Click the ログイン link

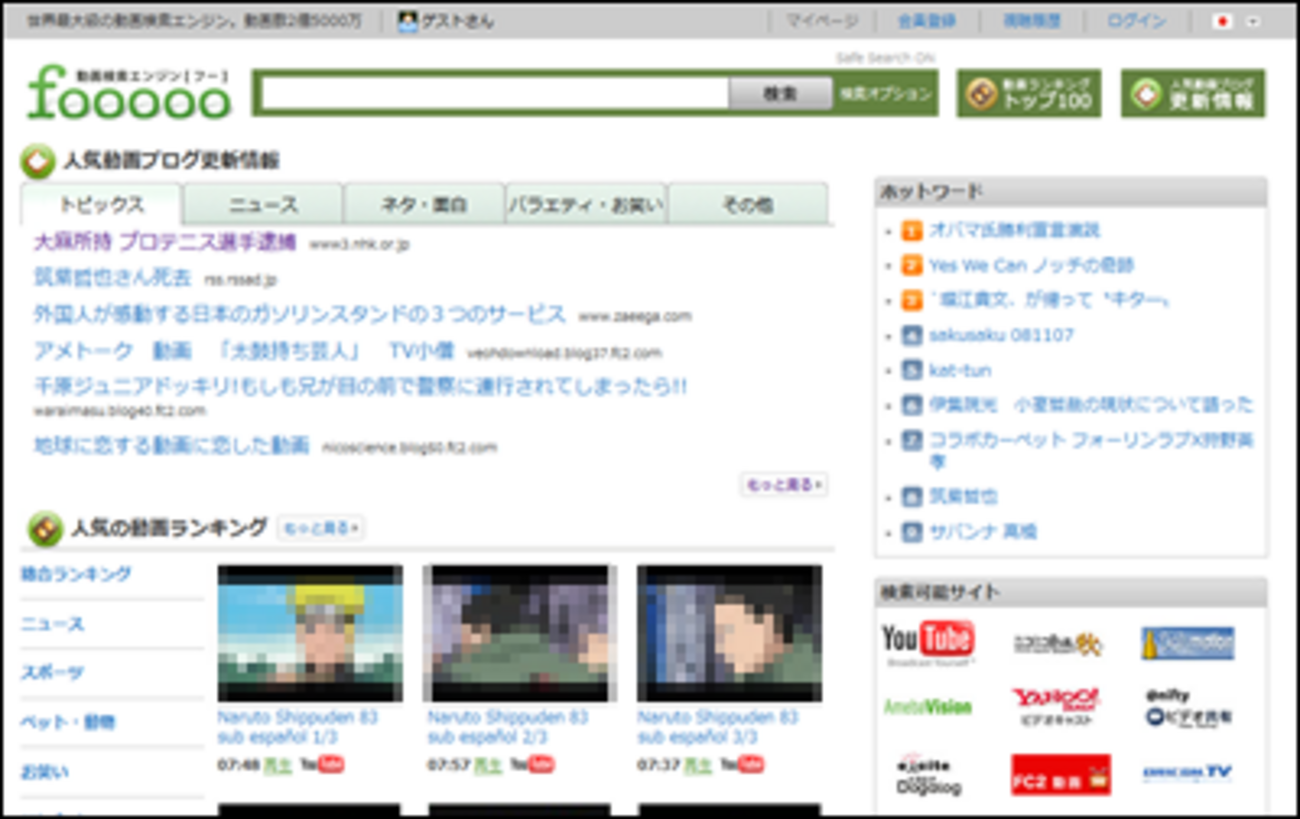[x=1136, y=21]
